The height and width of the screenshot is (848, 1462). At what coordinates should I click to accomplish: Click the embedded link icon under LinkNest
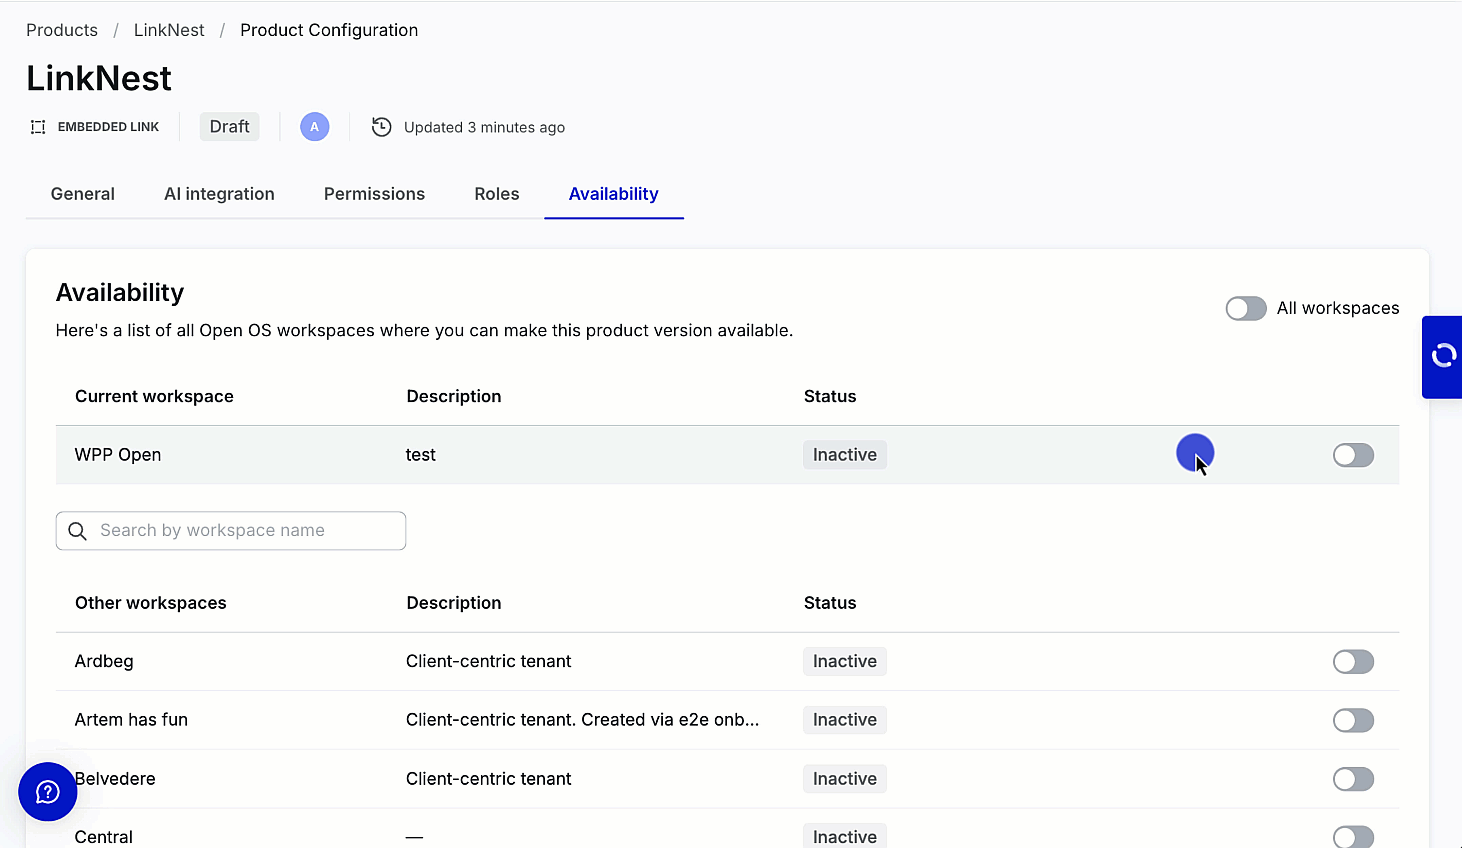38,127
